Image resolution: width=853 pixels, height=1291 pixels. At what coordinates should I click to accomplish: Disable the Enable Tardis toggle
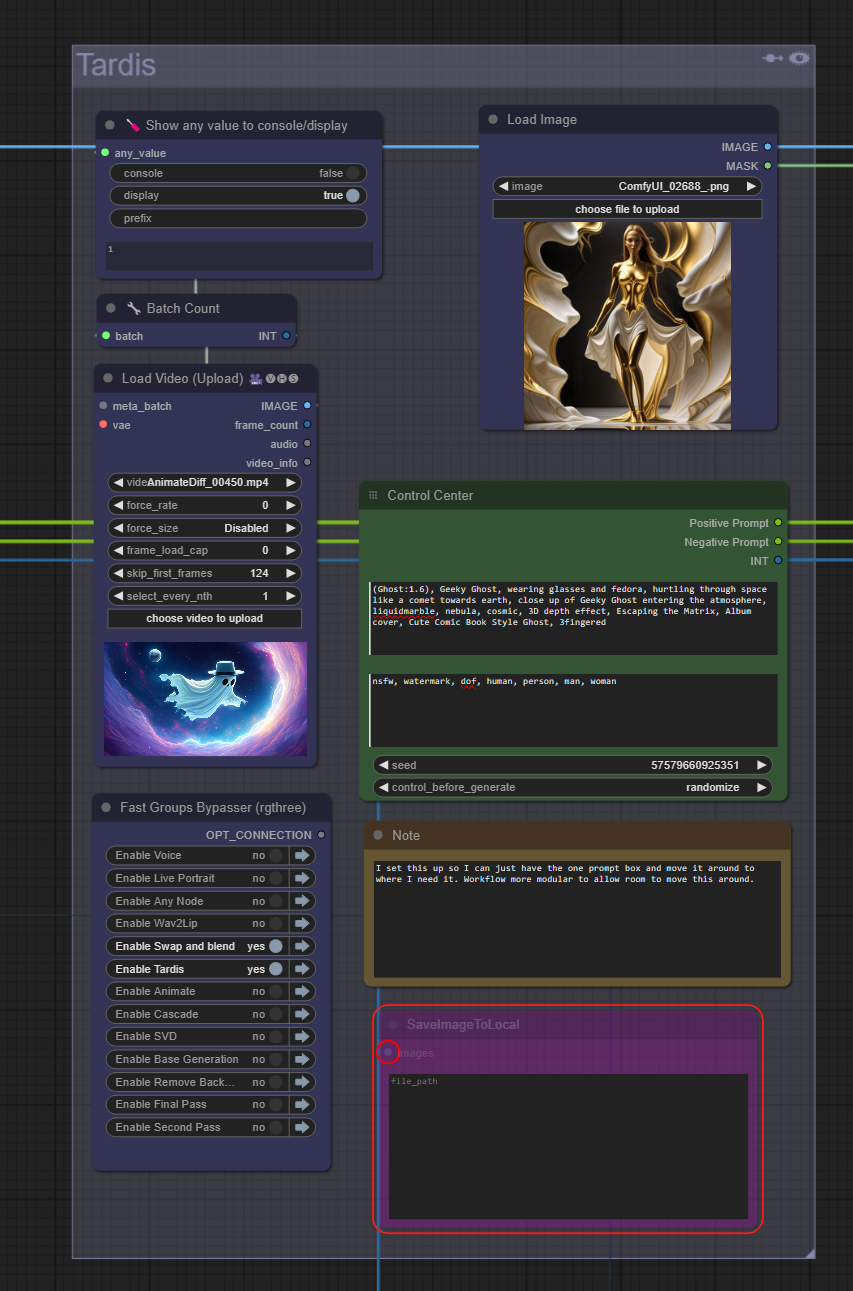tap(275, 969)
